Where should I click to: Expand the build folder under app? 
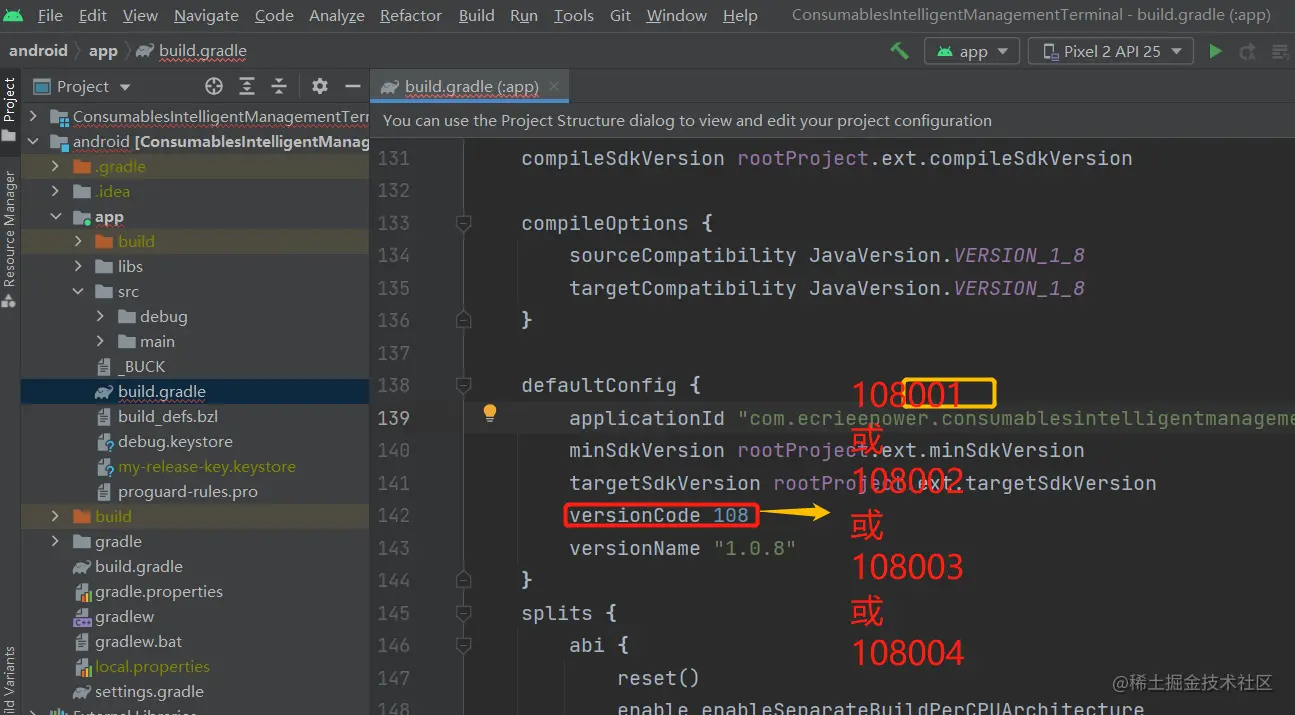[x=79, y=242]
